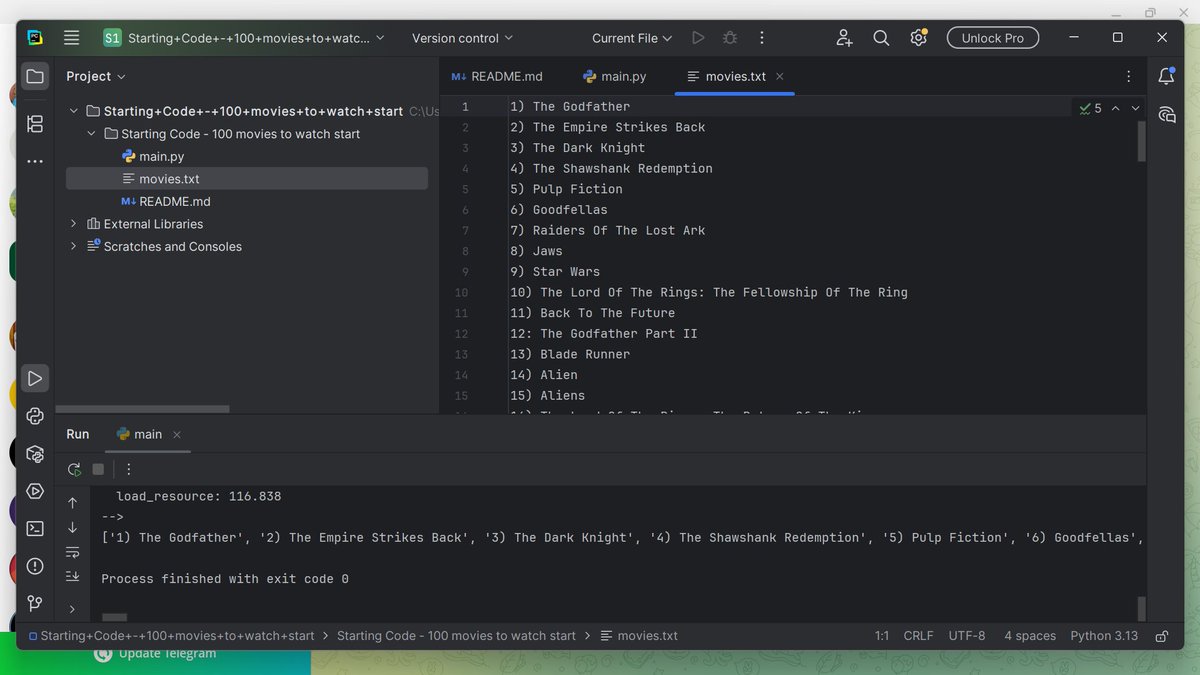This screenshot has height=675, width=1200.
Task: Open Current File run configuration dropdown
Action: coord(632,38)
